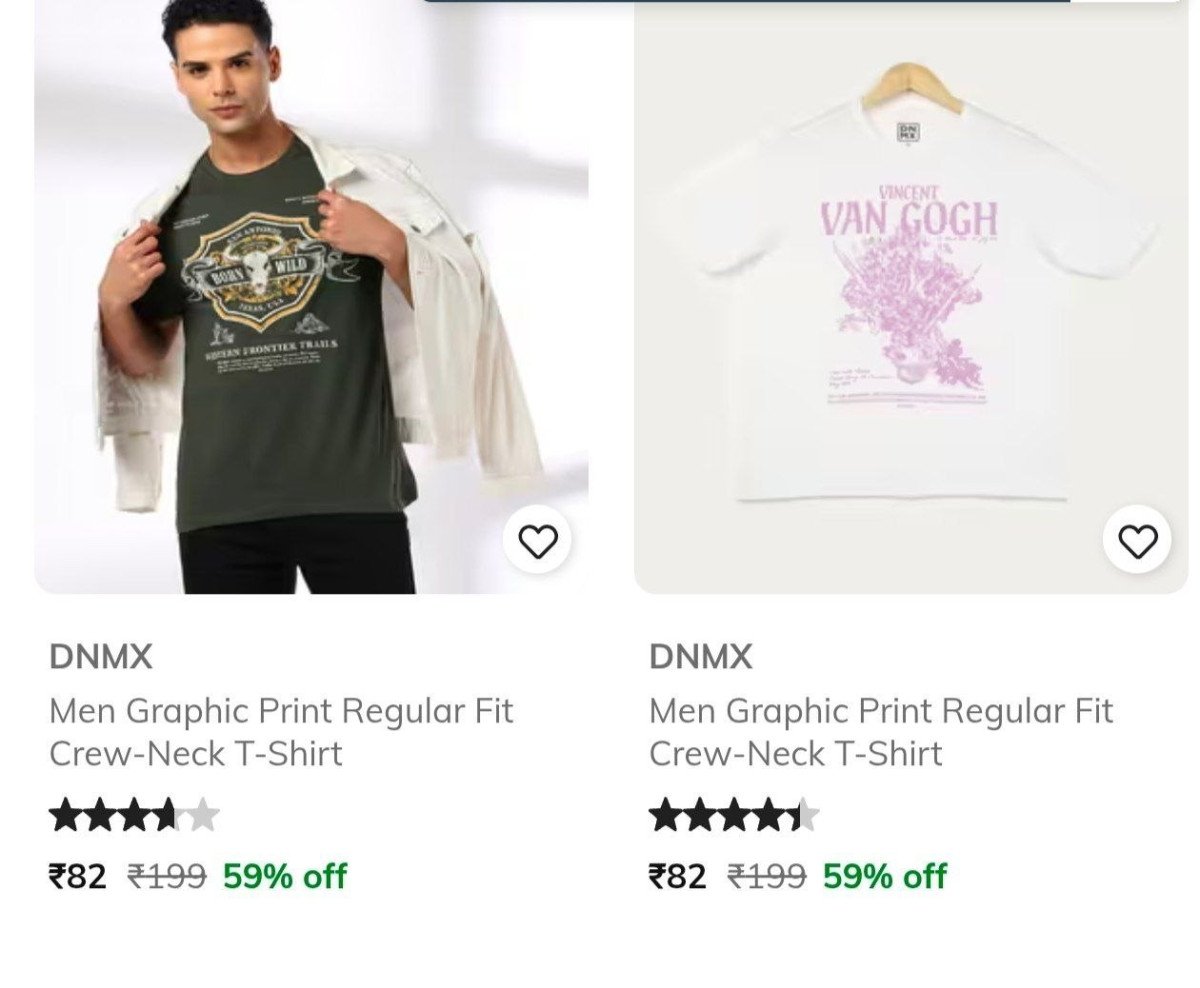1200x988 pixels.
Task: Tap heart icon on Van Gogh t-shirt
Action: [x=1137, y=541]
